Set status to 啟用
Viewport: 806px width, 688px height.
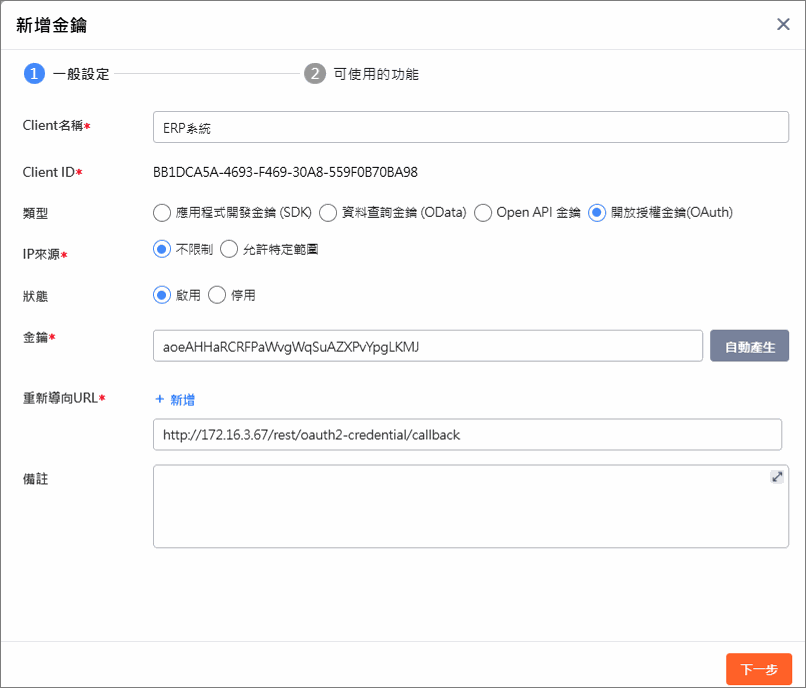tap(162, 295)
